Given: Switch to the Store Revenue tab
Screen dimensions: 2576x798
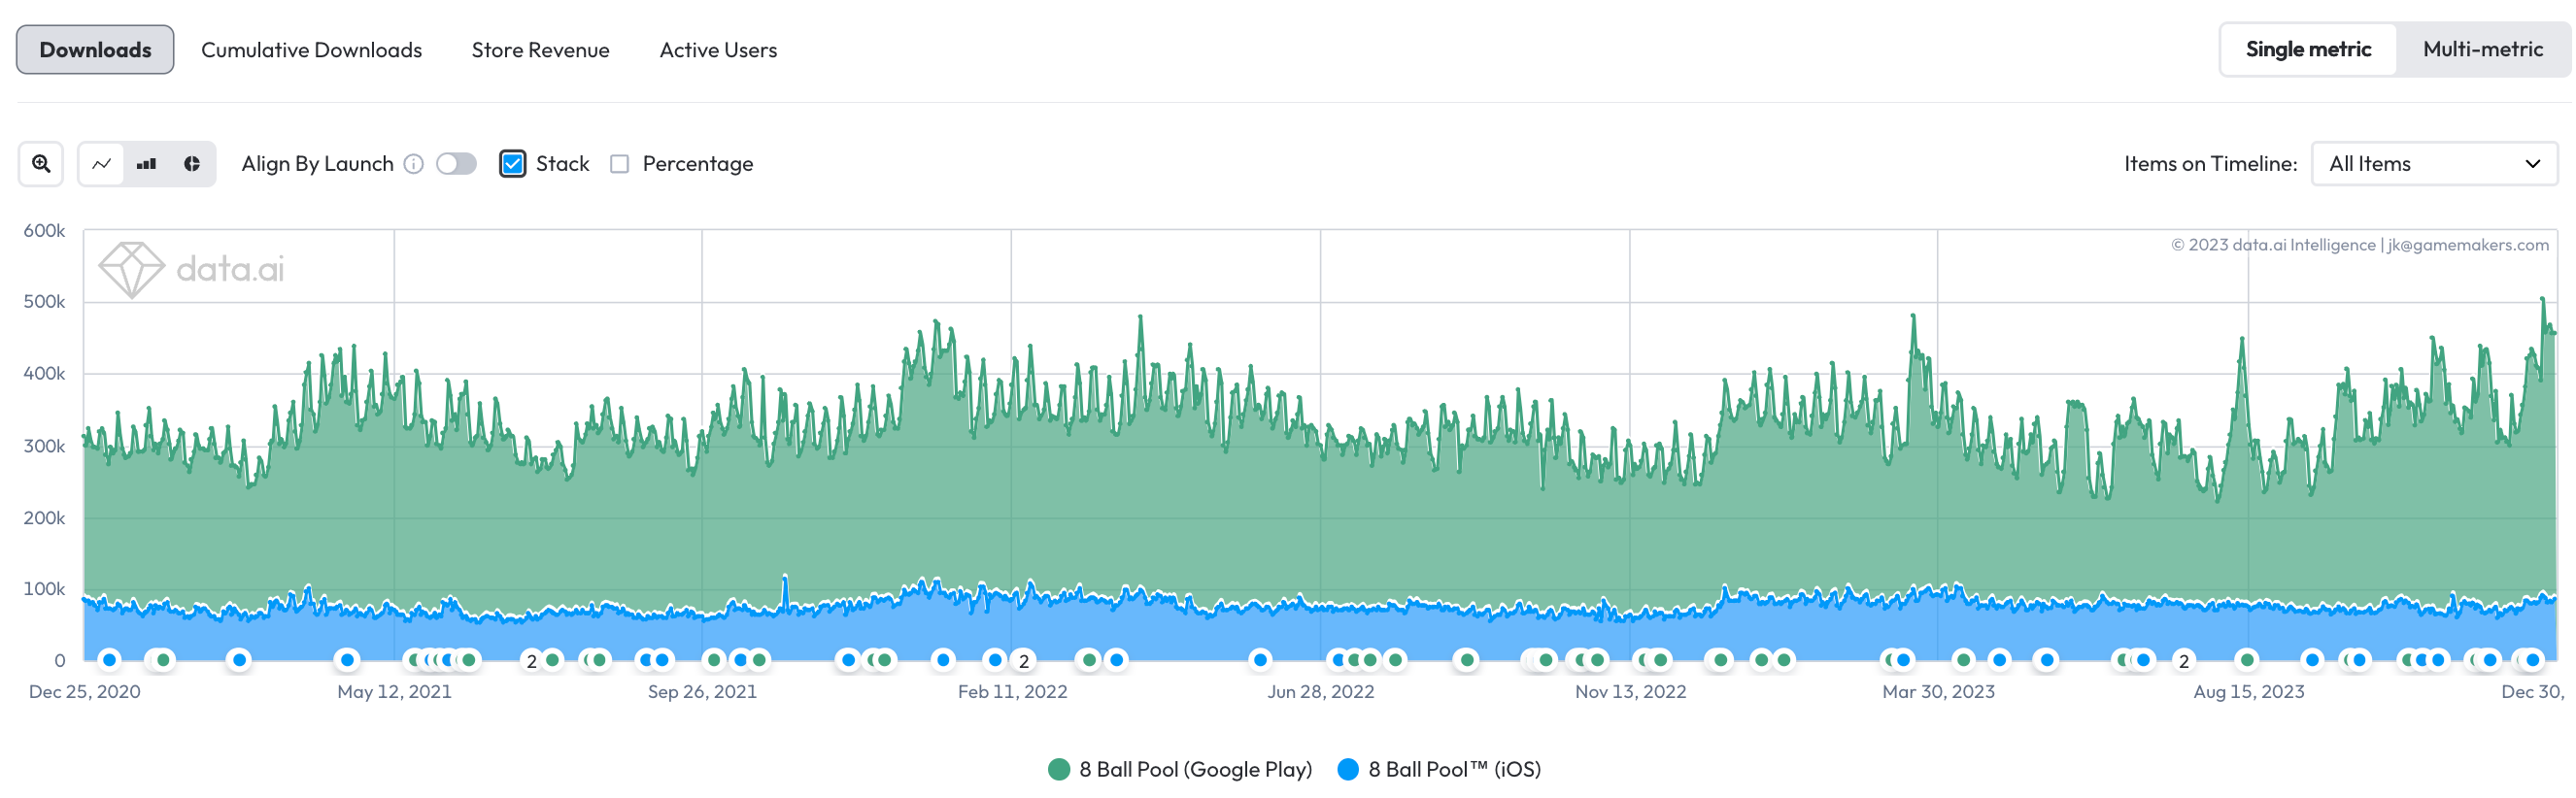Looking at the screenshot, I should pos(540,50).
